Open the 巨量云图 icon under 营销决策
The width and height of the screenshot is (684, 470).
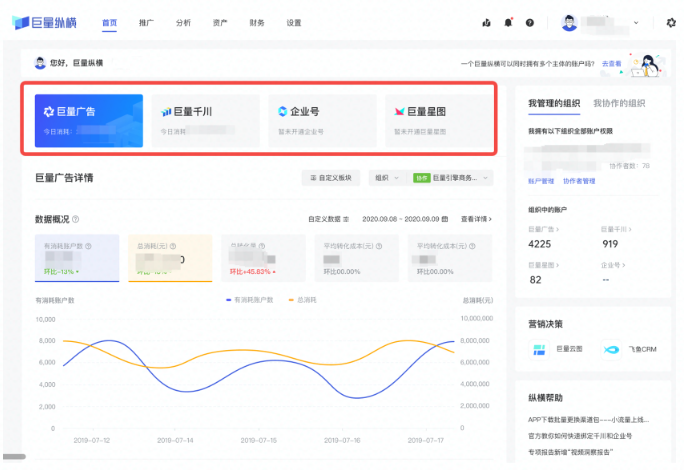pyautogui.click(x=539, y=349)
